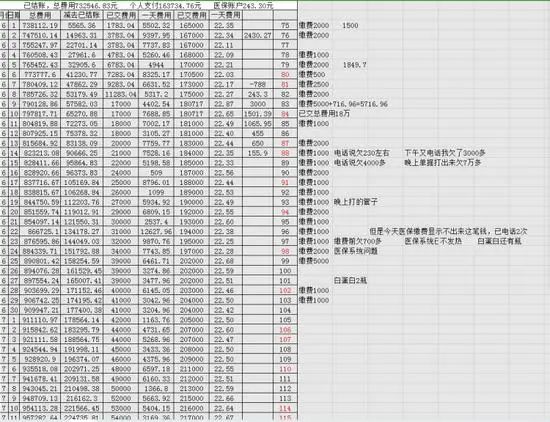
Task: Select the cell containing 1366.8
Action: click(x=156, y=389)
